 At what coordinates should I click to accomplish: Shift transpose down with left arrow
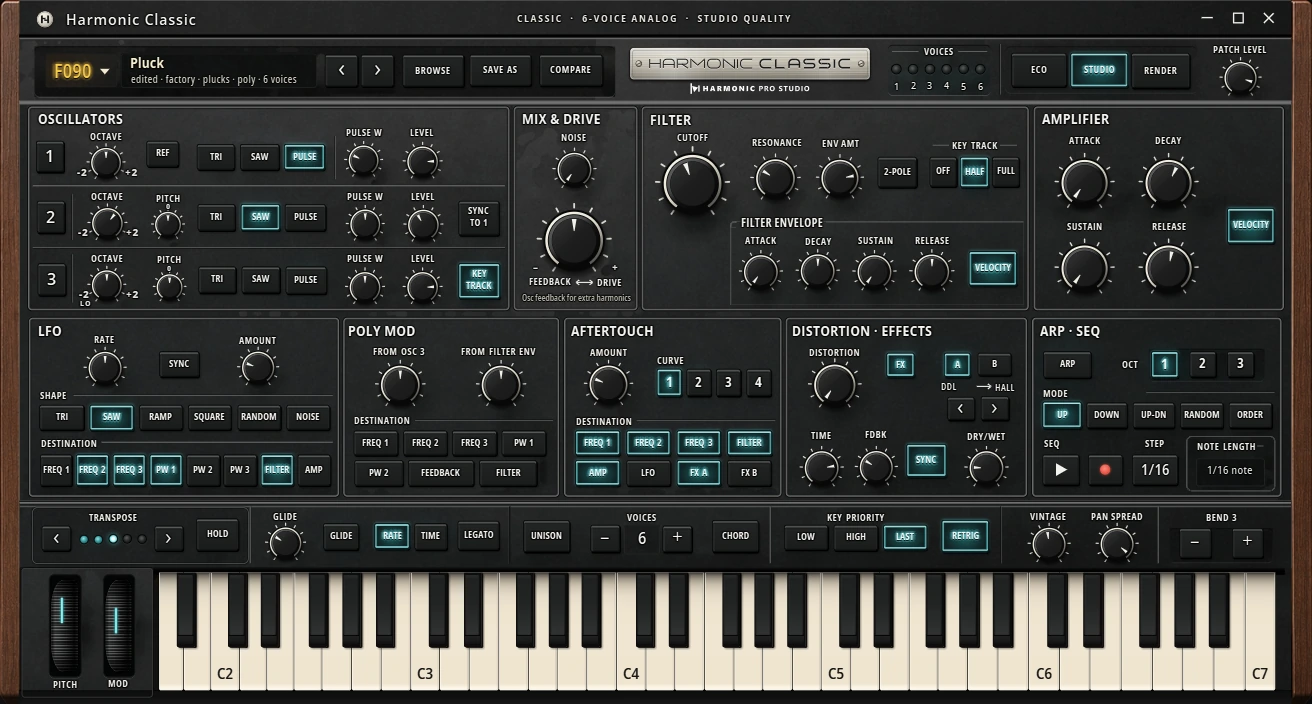pyautogui.click(x=56, y=538)
